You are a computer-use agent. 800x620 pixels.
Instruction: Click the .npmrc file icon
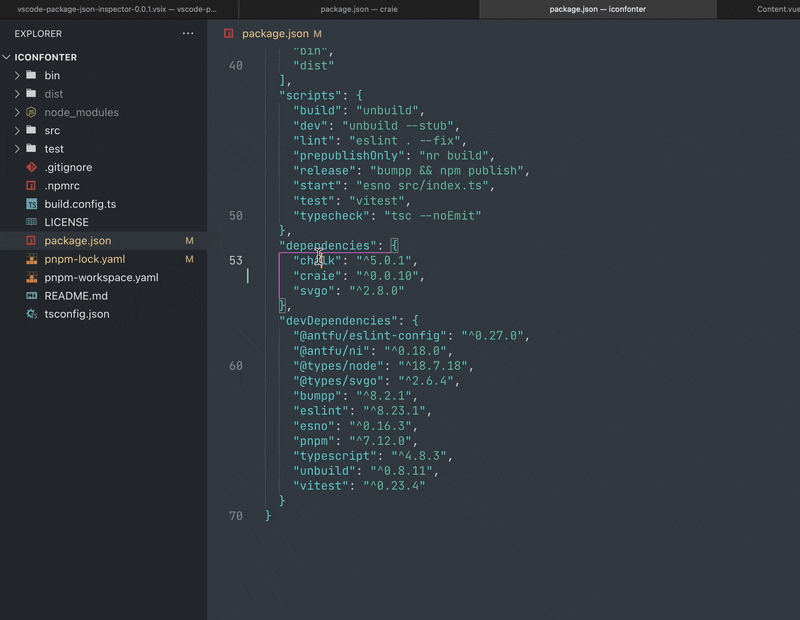click(x=31, y=186)
